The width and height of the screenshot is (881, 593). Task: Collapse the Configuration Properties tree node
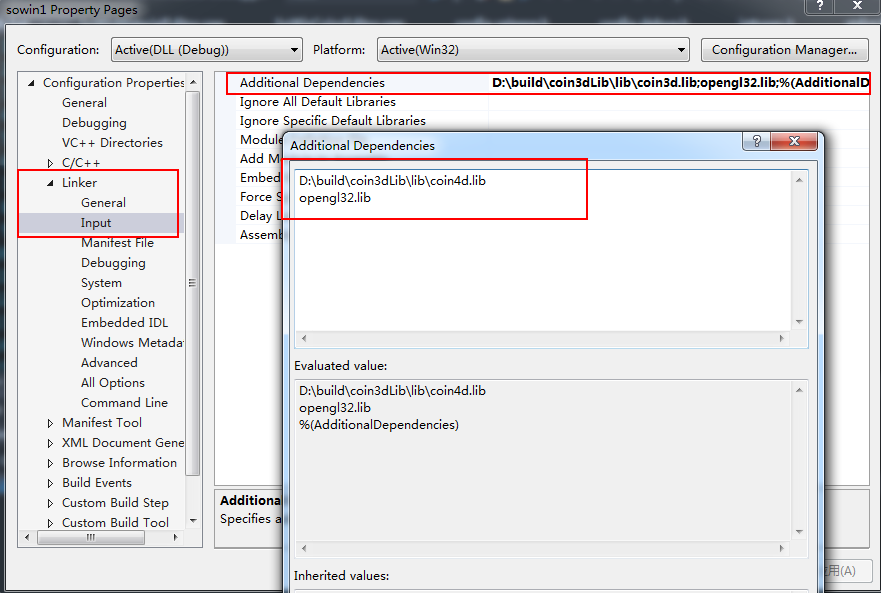[x=32, y=83]
